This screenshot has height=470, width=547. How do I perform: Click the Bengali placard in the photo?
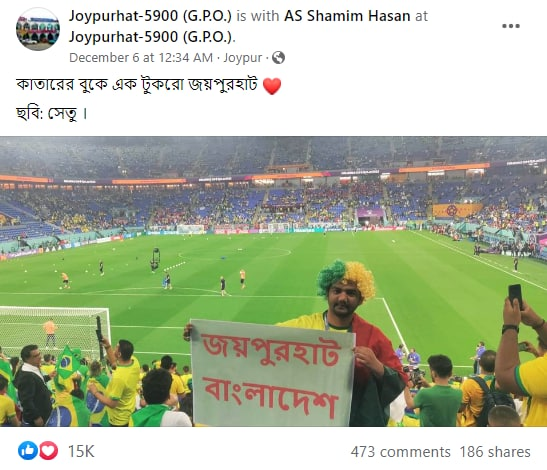pyautogui.click(x=272, y=373)
